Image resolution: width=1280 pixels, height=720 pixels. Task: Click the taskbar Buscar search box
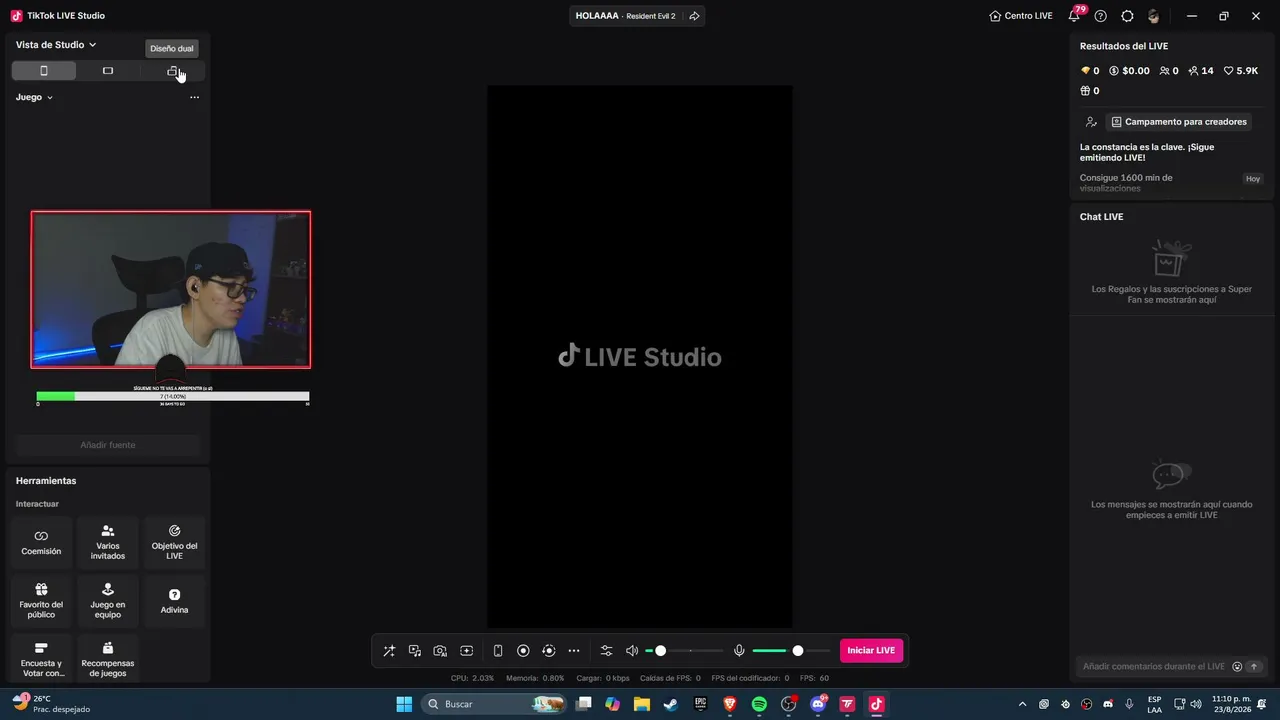click(495, 704)
